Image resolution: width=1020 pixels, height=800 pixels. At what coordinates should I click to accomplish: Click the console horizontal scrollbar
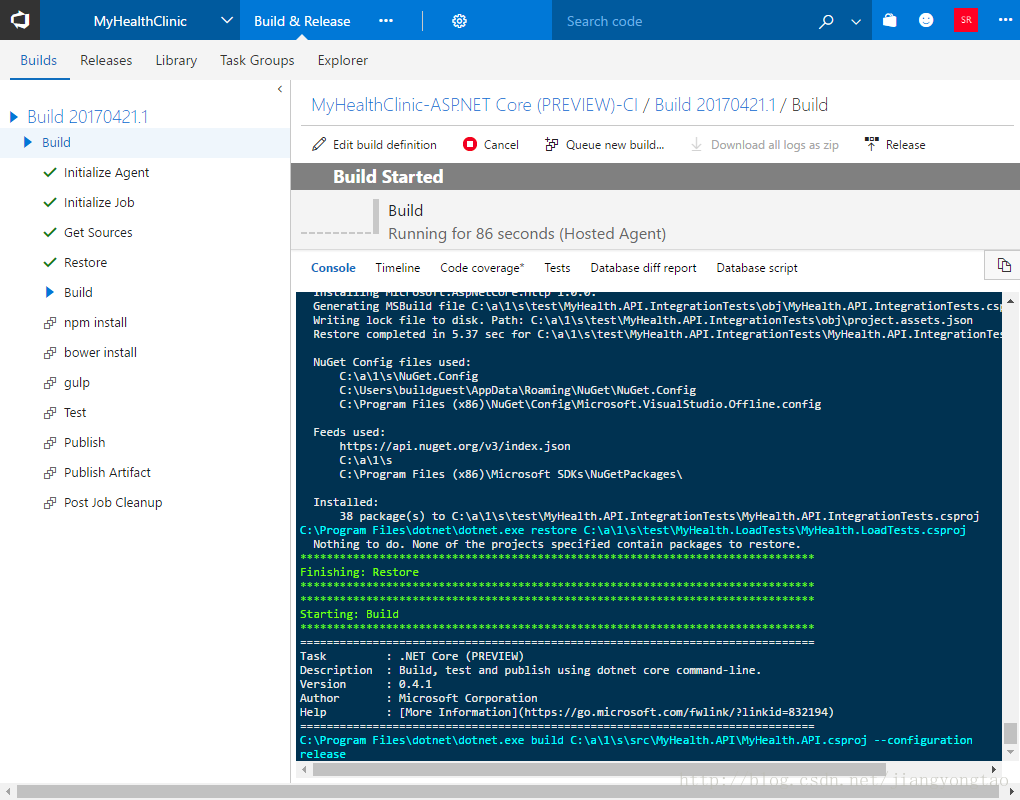(598, 769)
